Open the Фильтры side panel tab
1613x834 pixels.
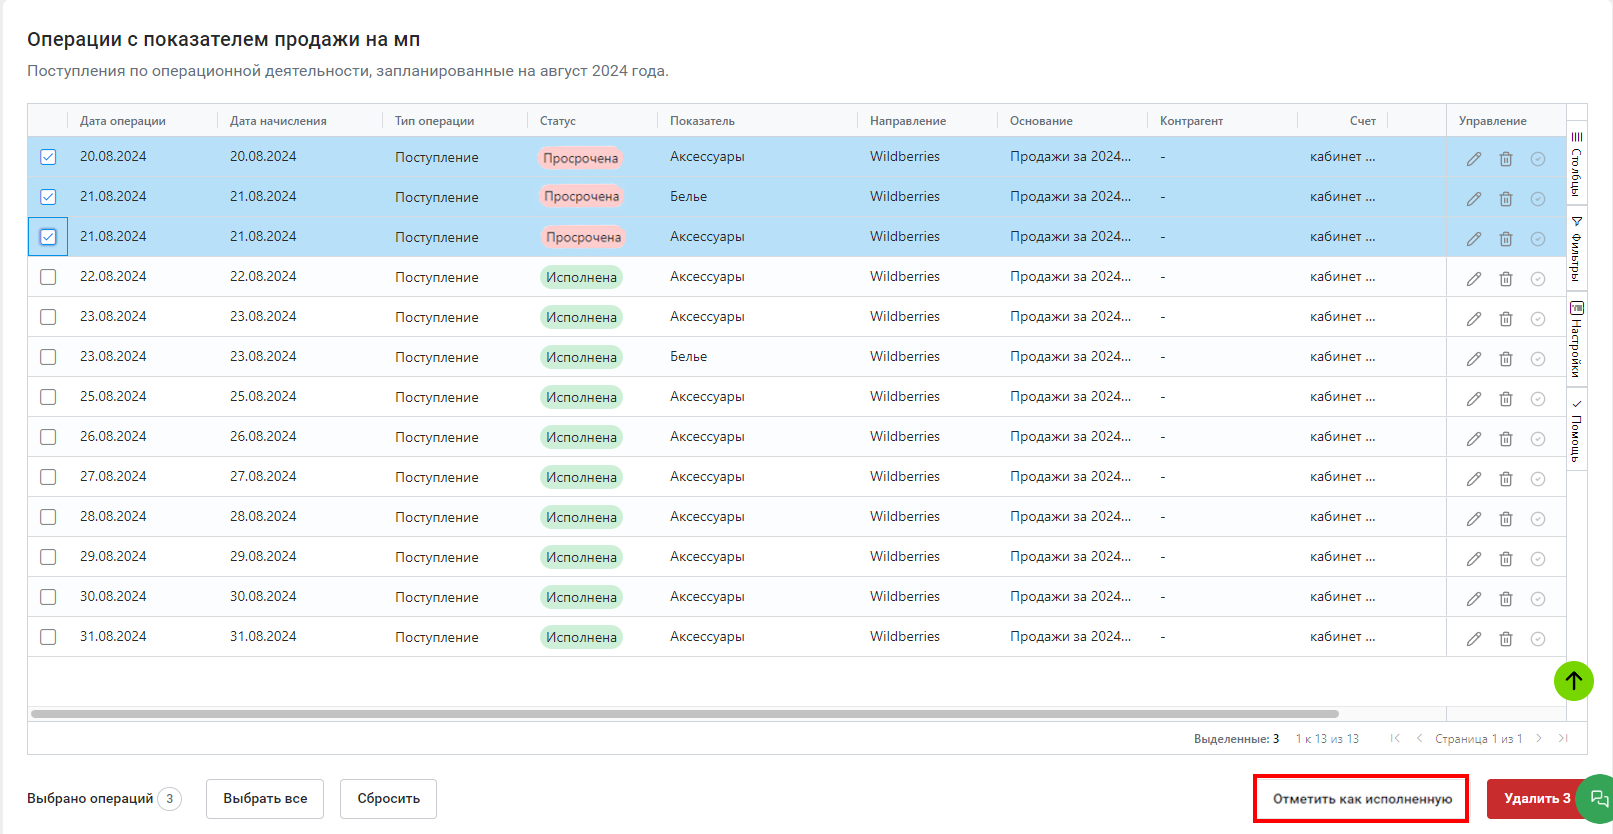1577,249
